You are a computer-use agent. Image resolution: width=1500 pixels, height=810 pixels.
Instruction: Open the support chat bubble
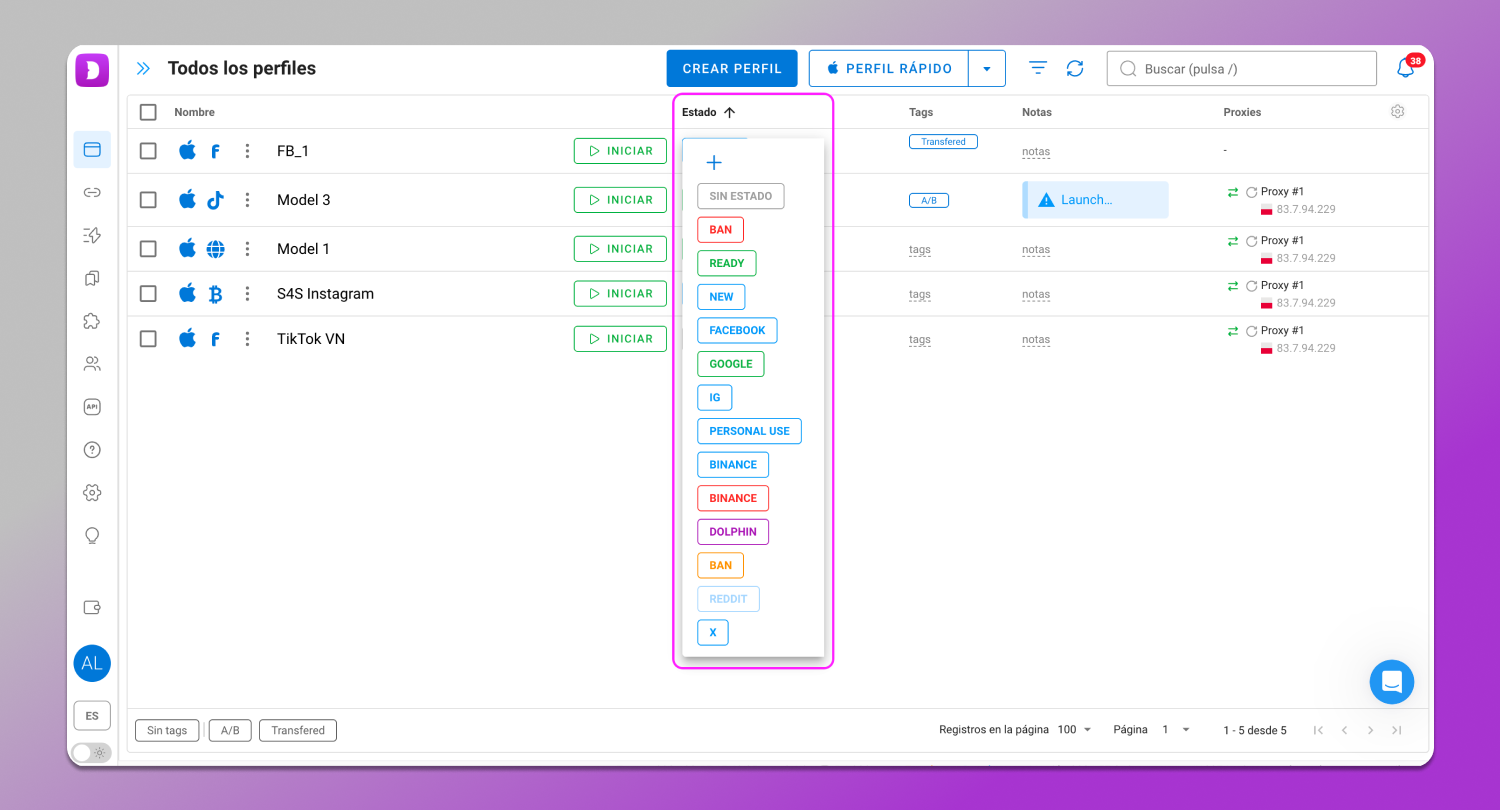tap(1391, 682)
